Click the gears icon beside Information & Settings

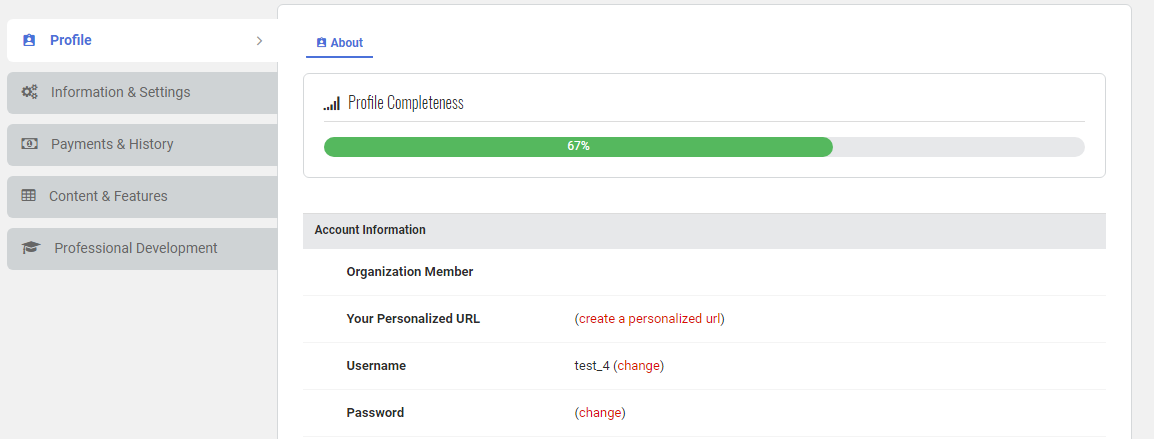point(30,92)
